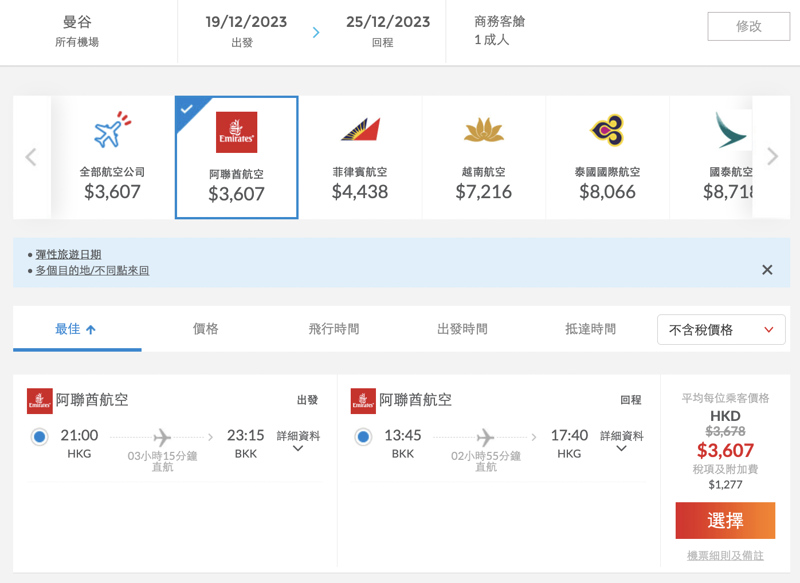
Task: Open the 不含稅價格 price dropdown
Action: (721, 329)
